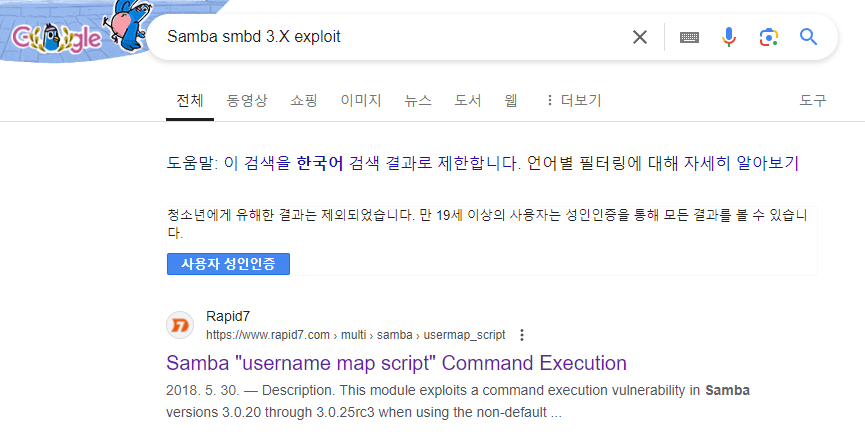Switch to the 뉴스 tab

418,100
